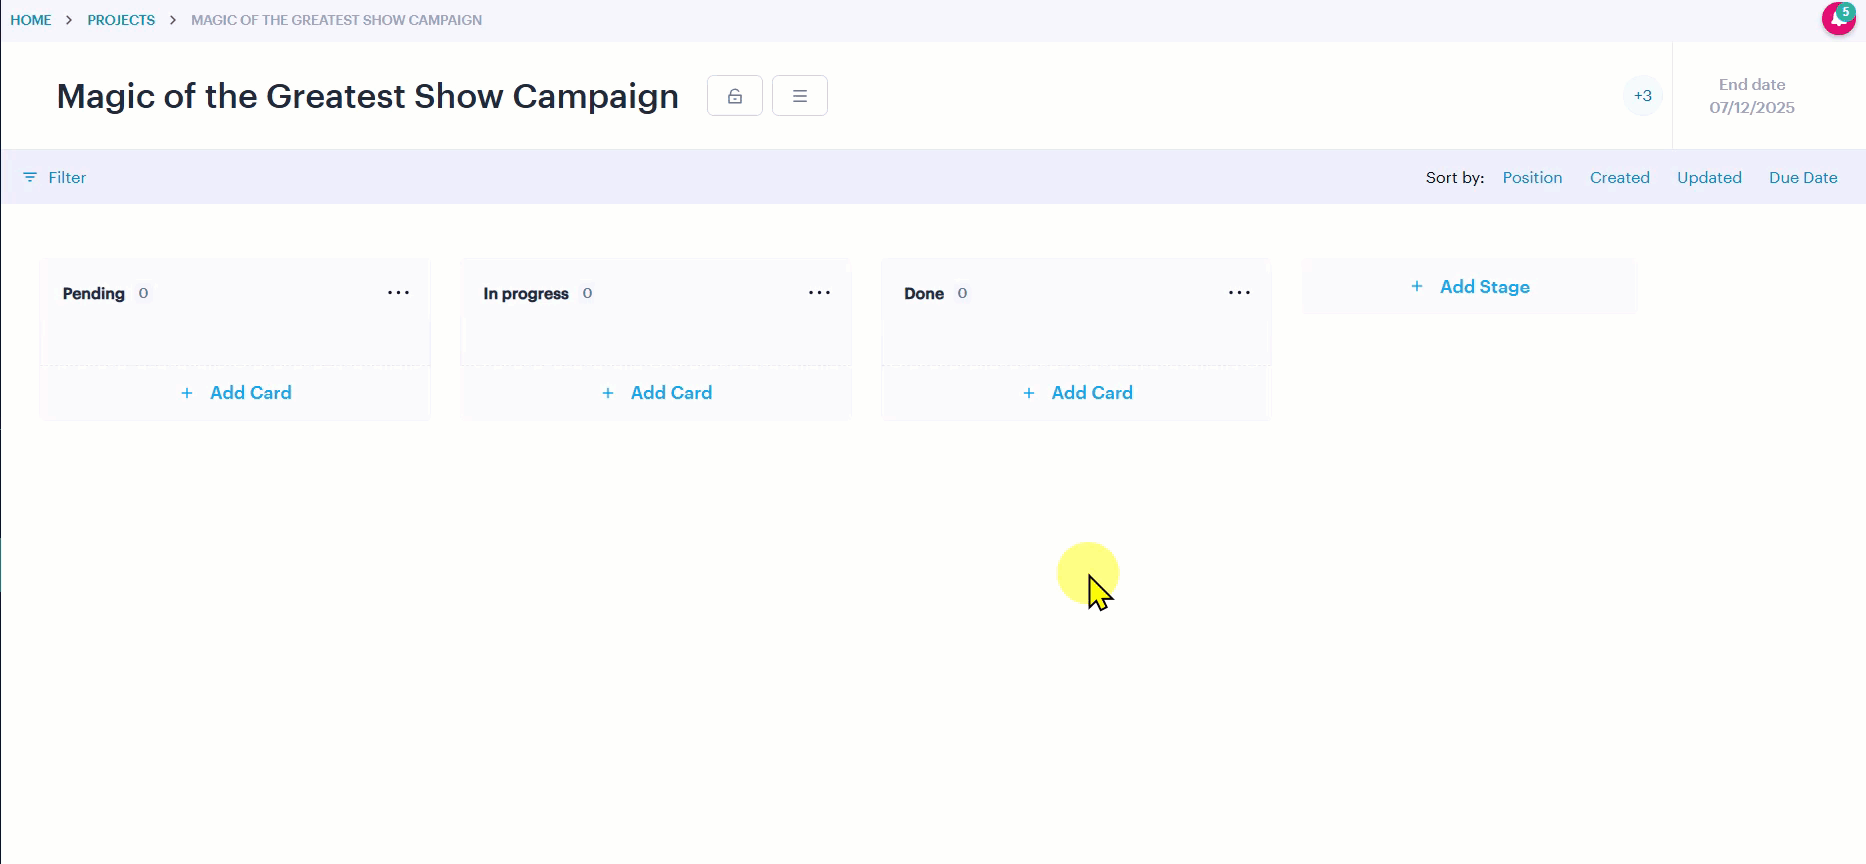This screenshot has width=1866, height=864.
Task: Click the Done stage title
Action: coord(924,293)
